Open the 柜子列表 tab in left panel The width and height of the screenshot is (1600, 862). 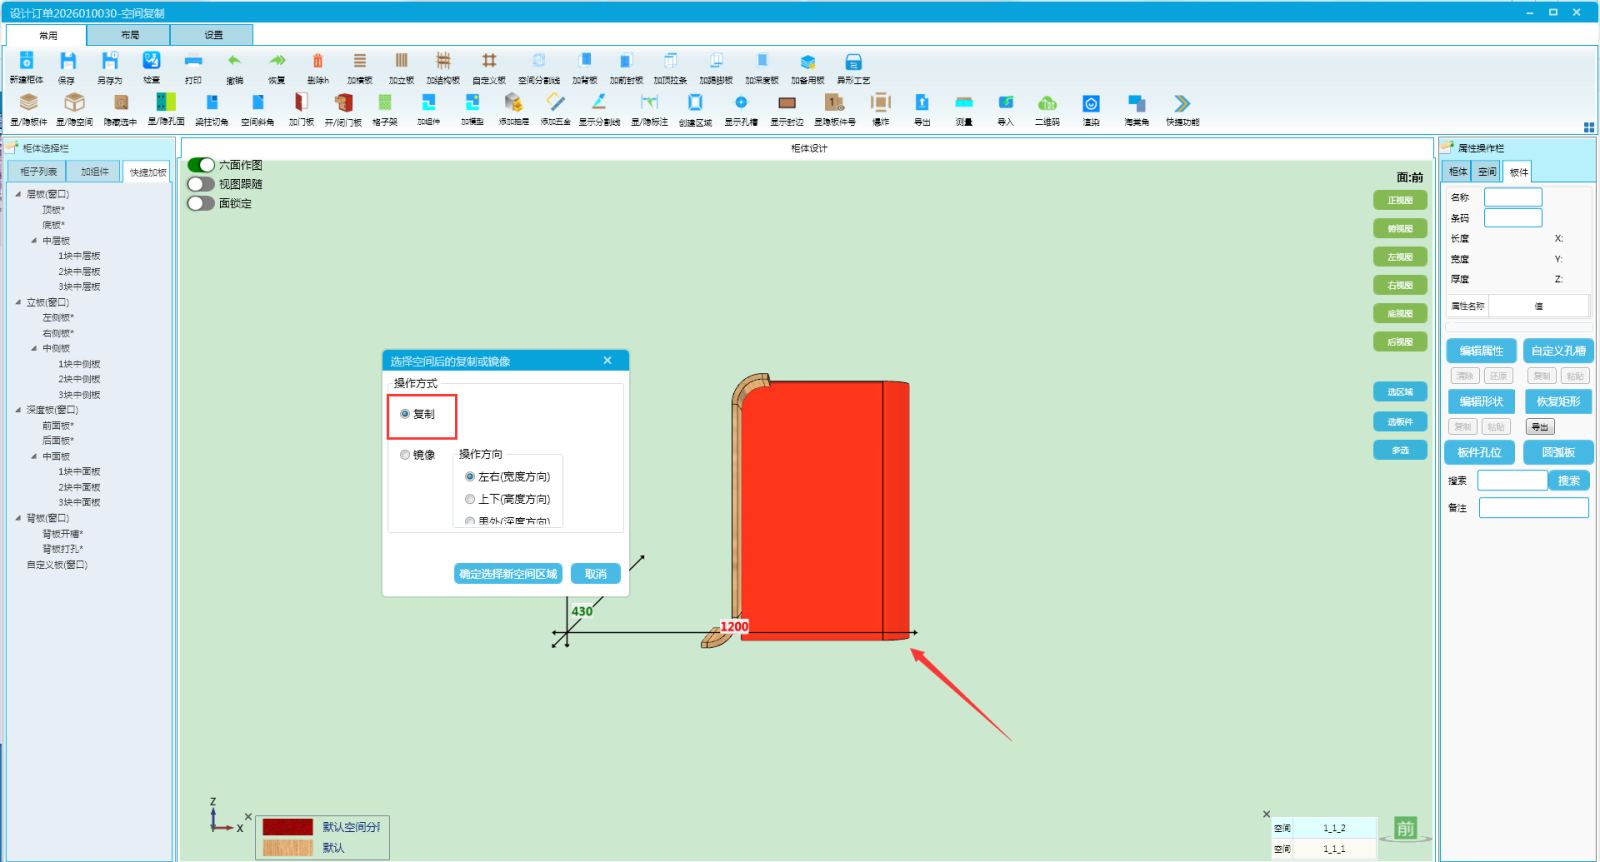click(38, 172)
